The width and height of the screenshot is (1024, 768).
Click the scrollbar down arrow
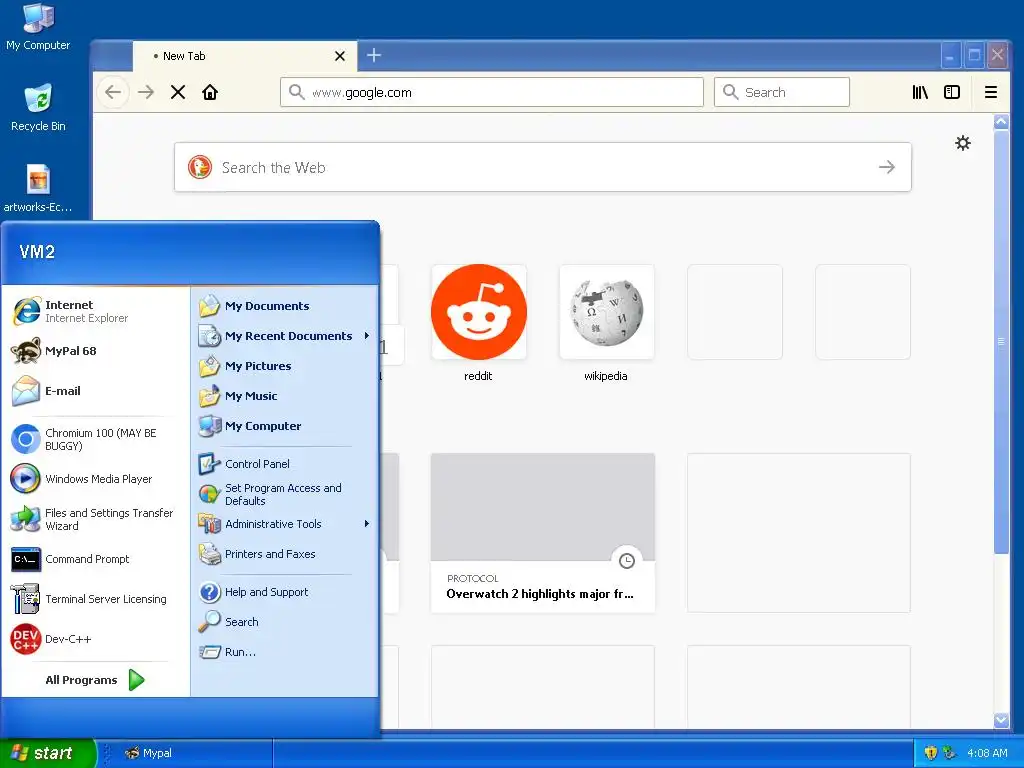[1001, 720]
